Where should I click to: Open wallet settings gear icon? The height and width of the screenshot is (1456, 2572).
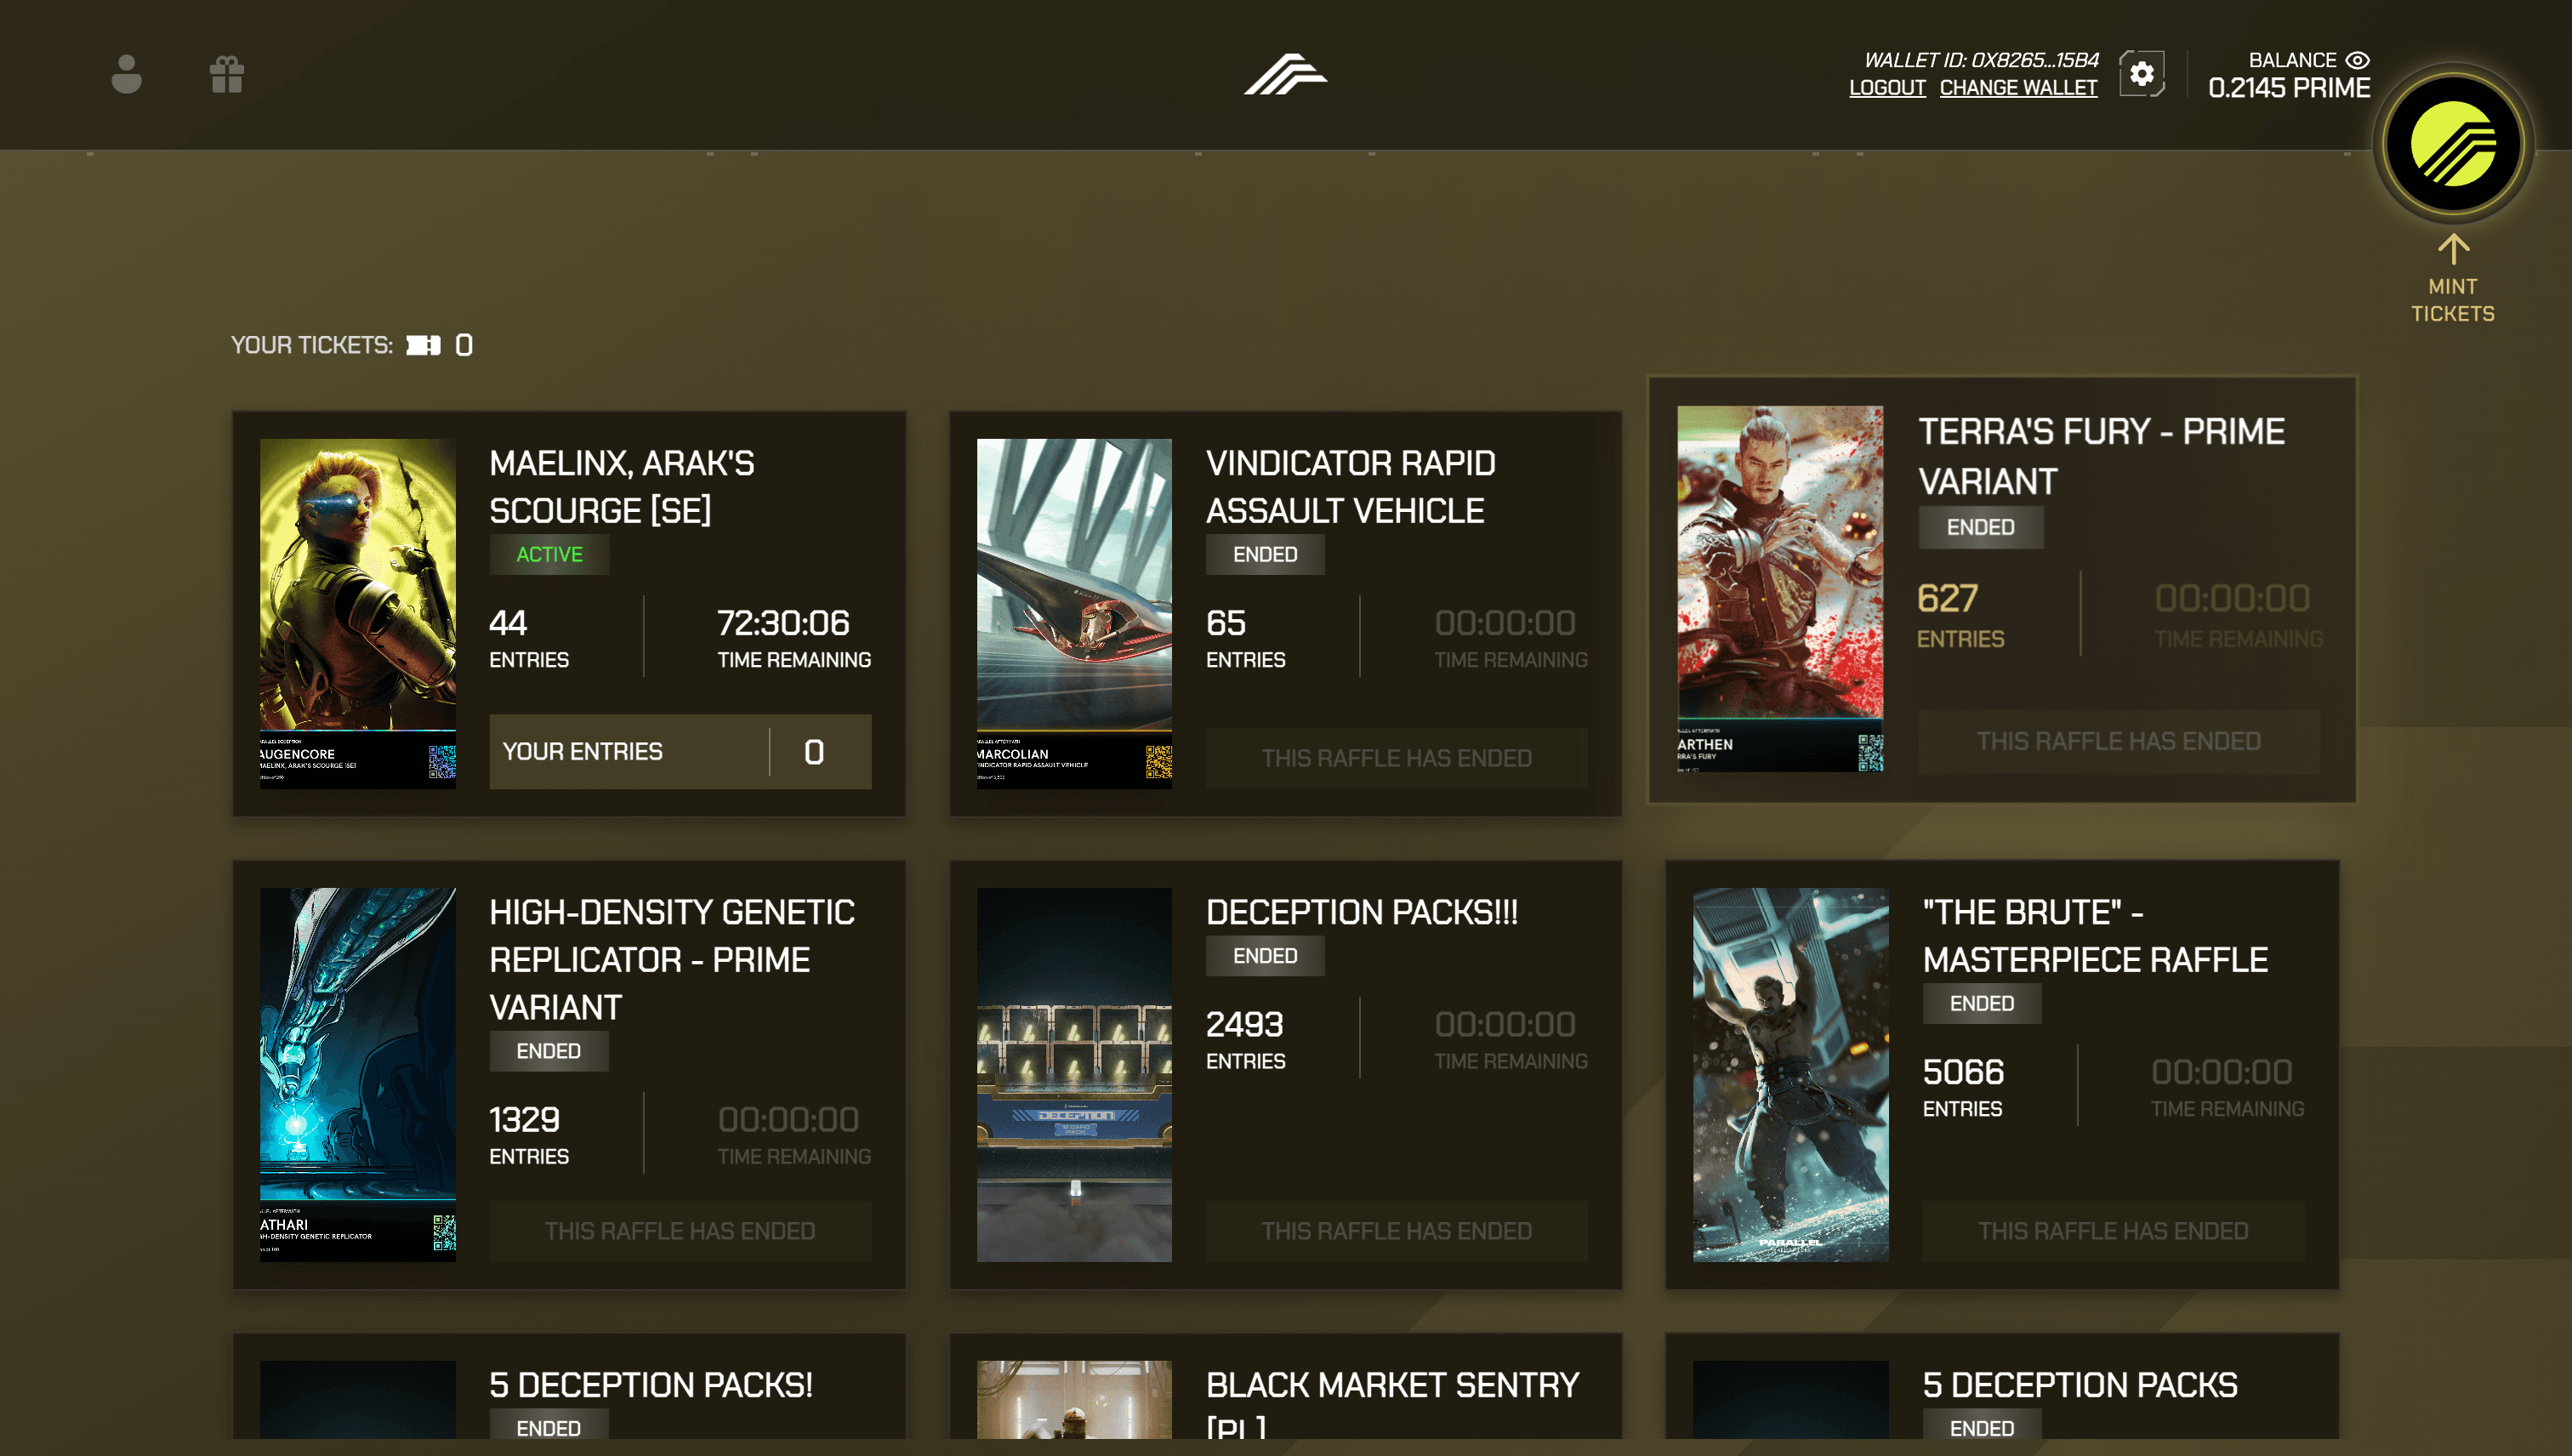tap(2142, 74)
